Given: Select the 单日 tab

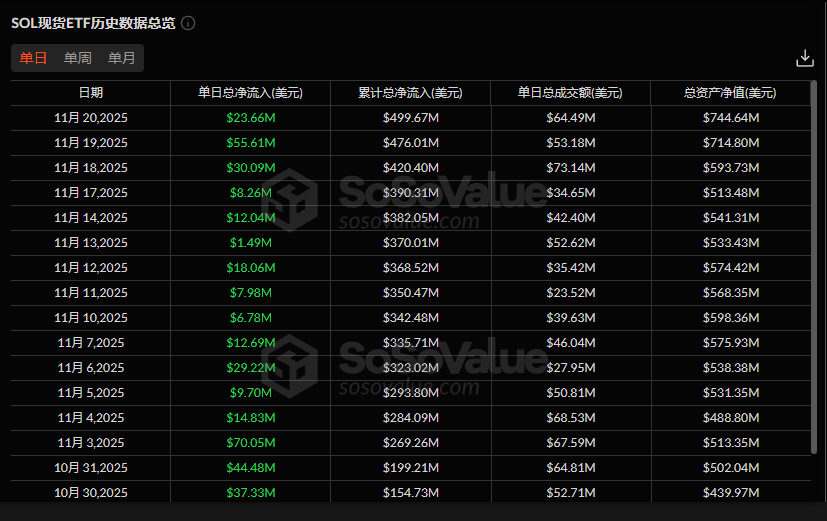Looking at the screenshot, I should [33, 58].
